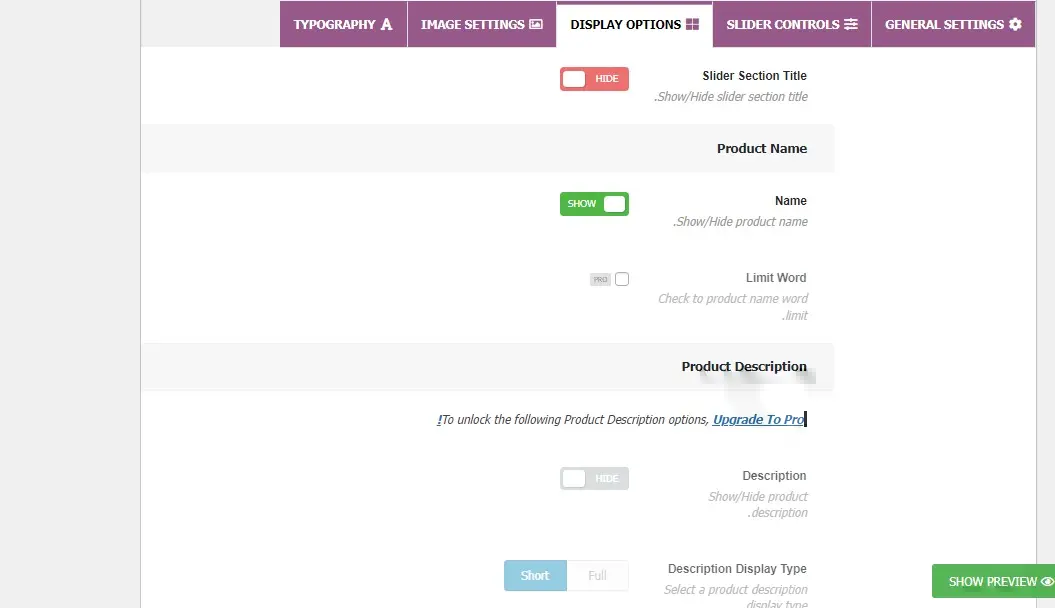
Task: Turn off the product Name show switch
Action: [x=594, y=204]
